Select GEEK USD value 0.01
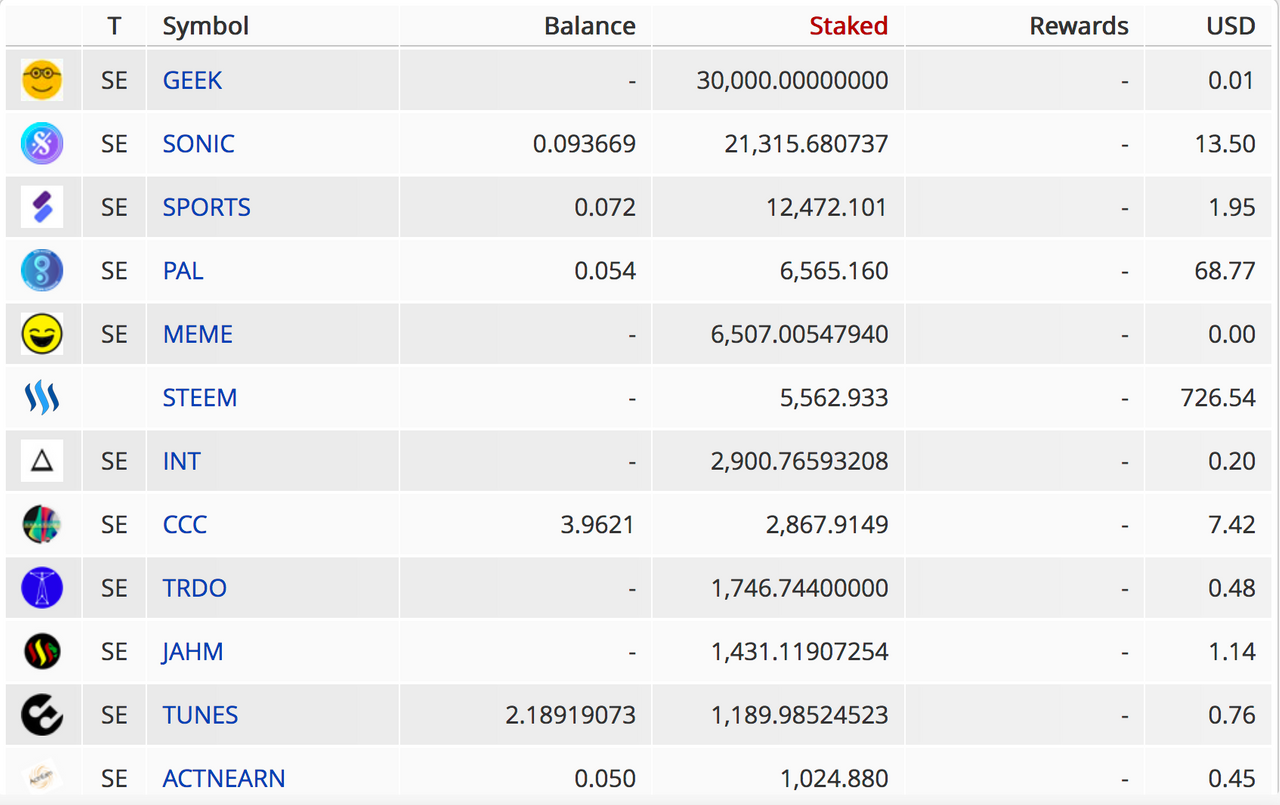Image resolution: width=1280 pixels, height=805 pixels. coord(1232,80)
